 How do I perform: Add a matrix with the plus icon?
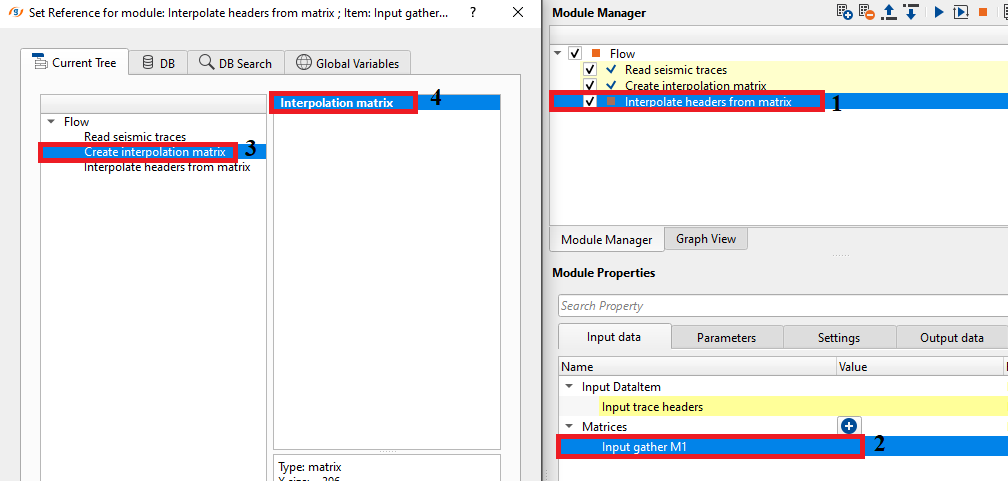click(850, 426)
